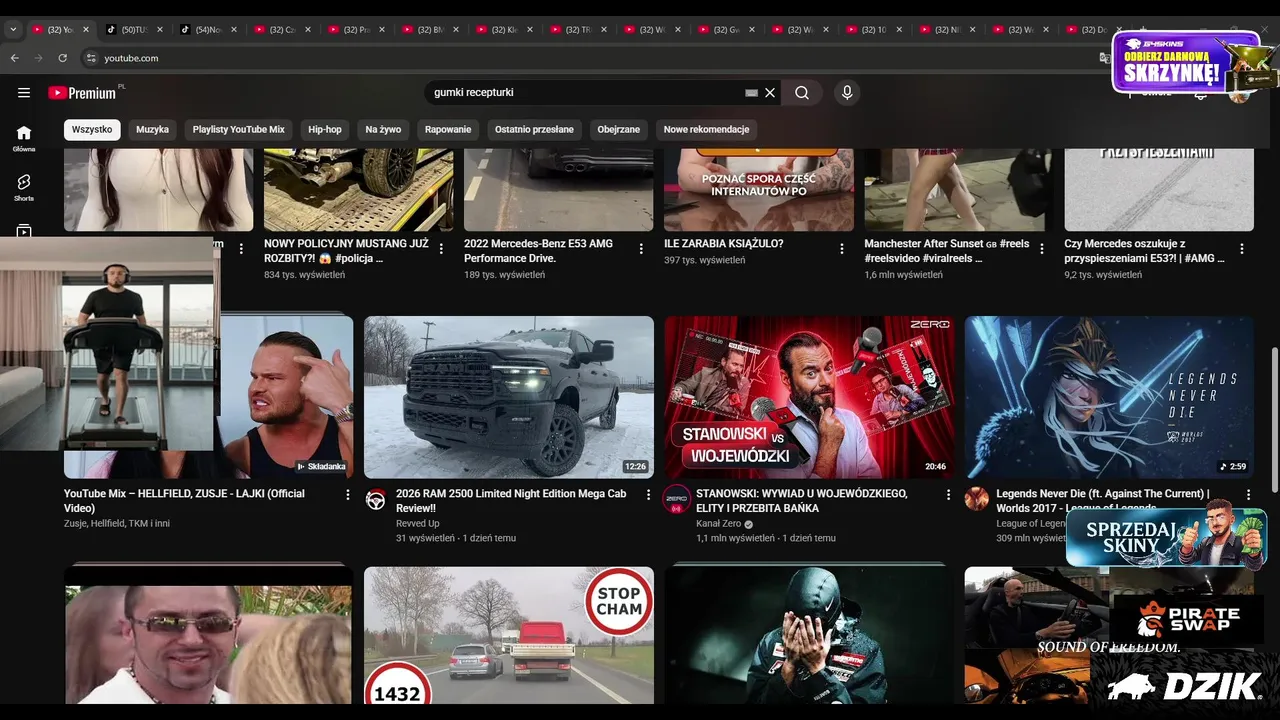This screenshot has height=720, width=1280.
Task: Open Shorts from the sidebar
Action: pyautogui.click(x=24, y=187)
